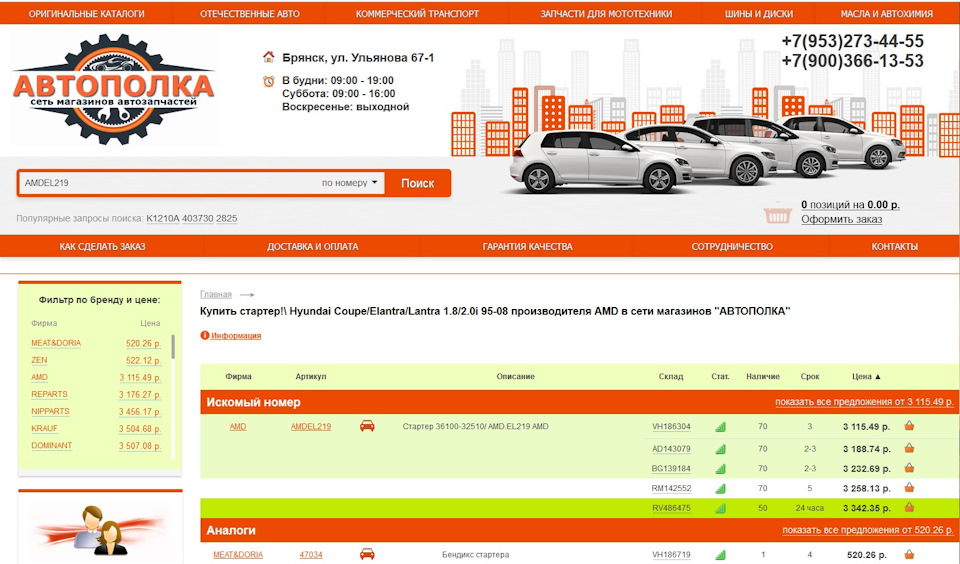Click phone number +7(953)273-44-55
Viewport: 960px width, 564px height.
[852, 41]
